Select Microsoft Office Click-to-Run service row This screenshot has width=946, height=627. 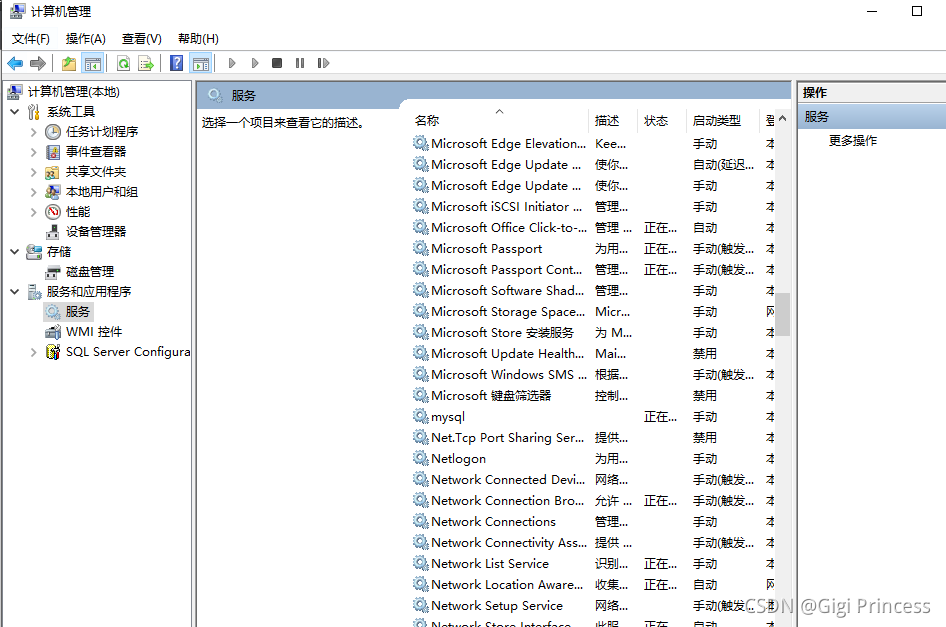594,228
